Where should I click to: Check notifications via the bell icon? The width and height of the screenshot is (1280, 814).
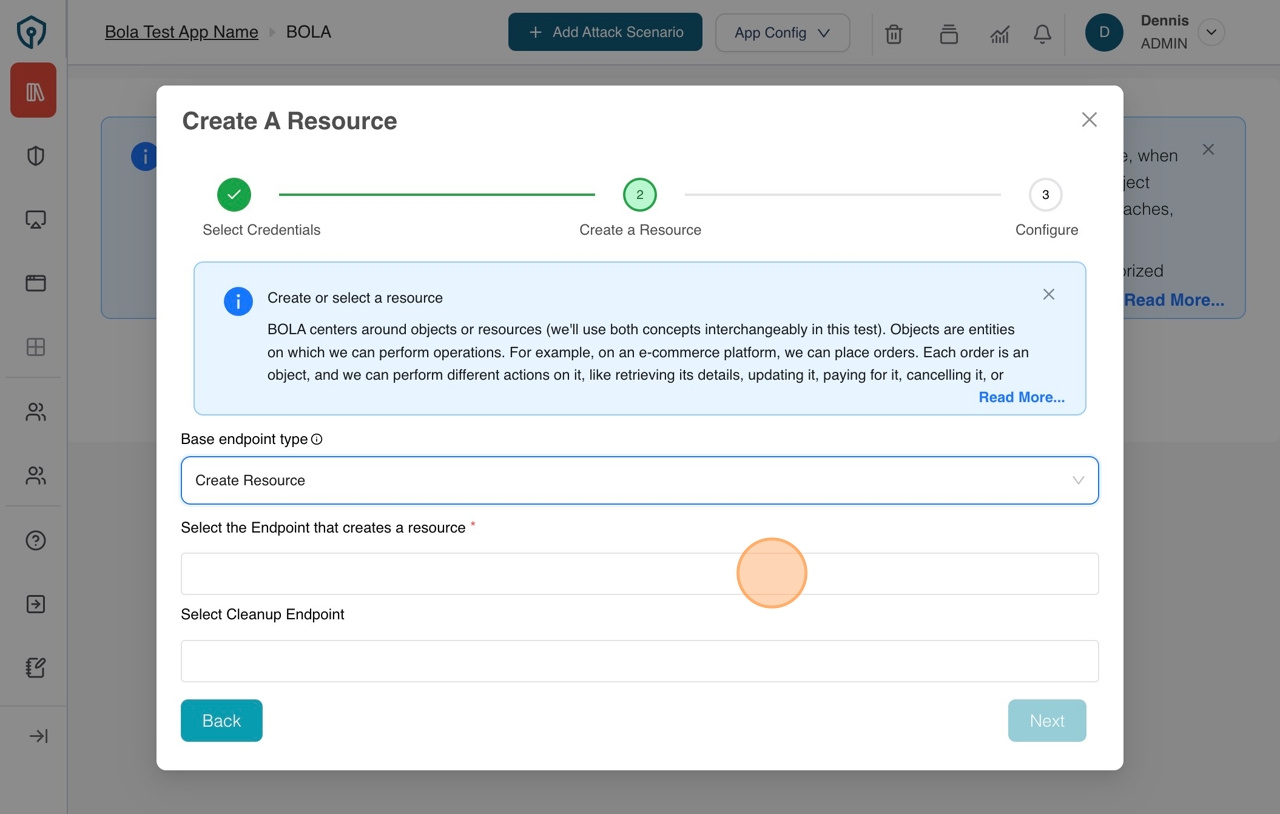pyautogui.click(x=1041, y=33)
